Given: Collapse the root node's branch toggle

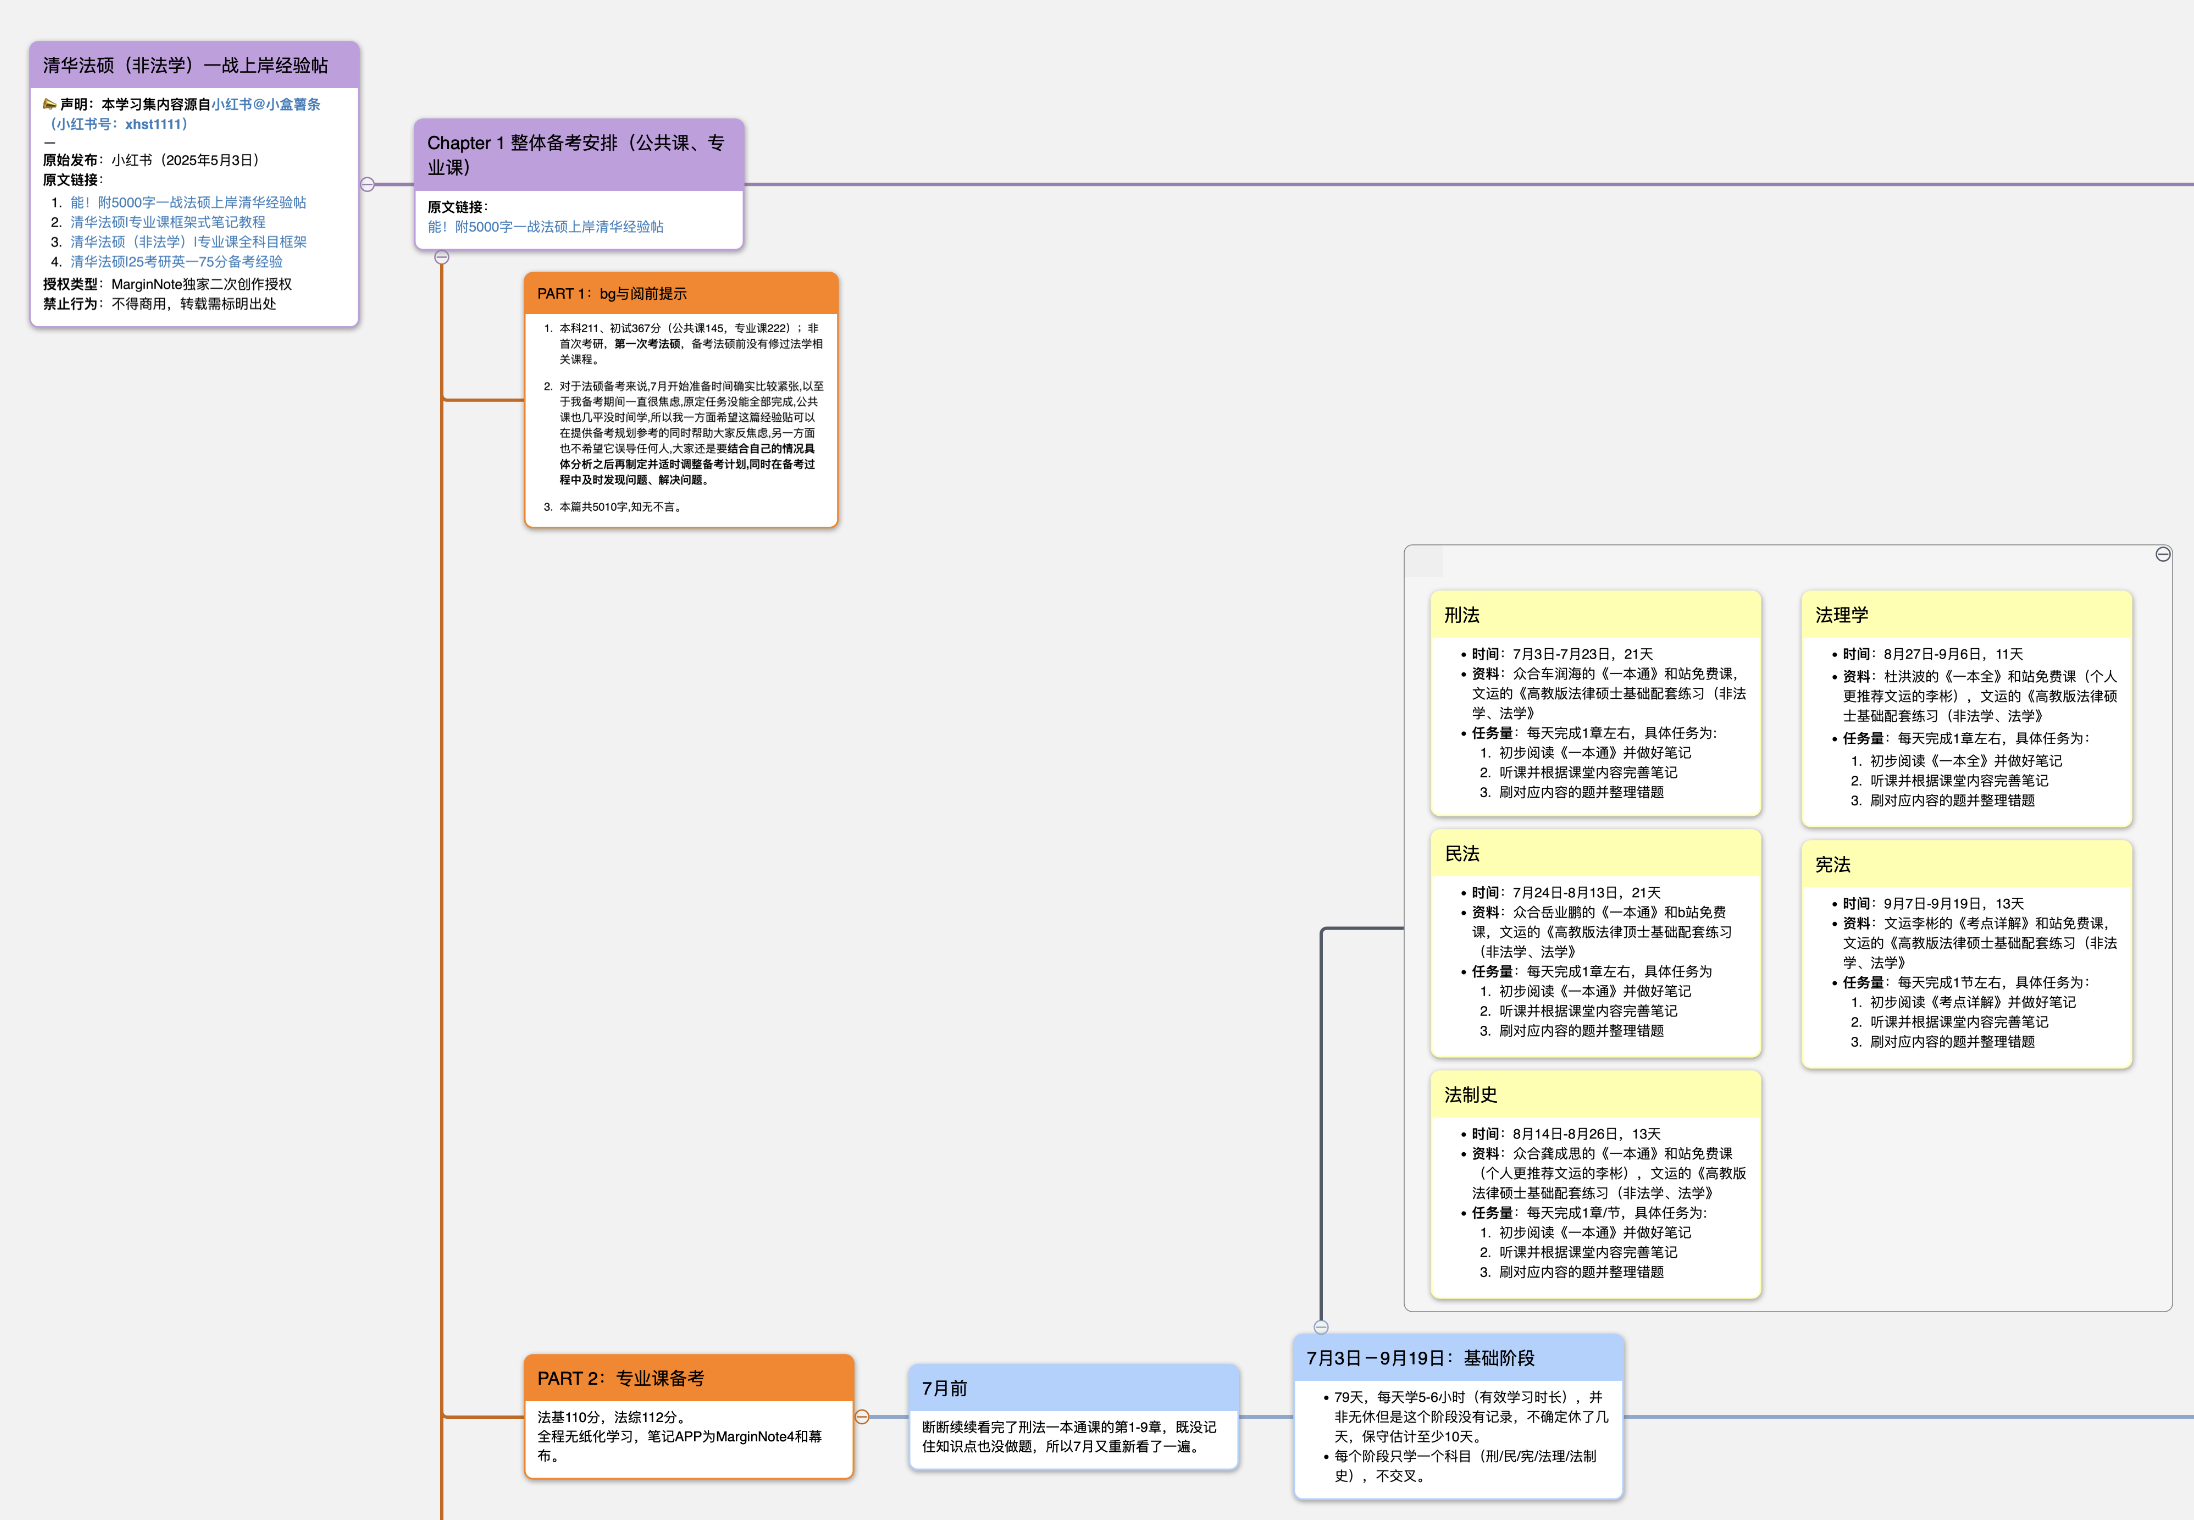Looking at the screenshot, I should click(367, 184).
